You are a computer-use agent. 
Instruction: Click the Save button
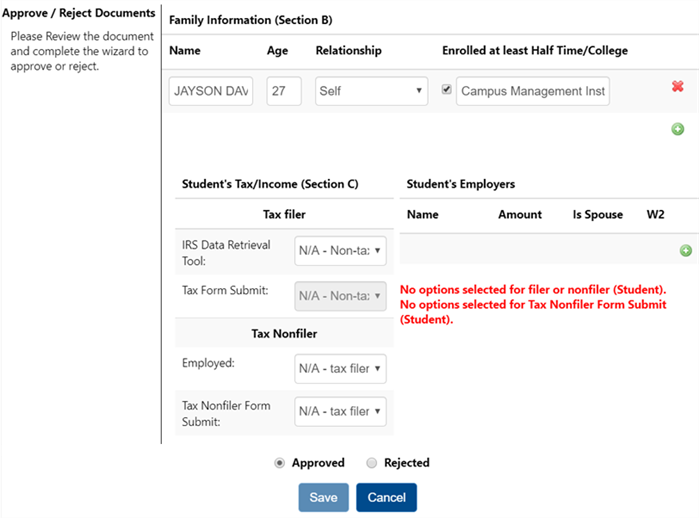323,497
